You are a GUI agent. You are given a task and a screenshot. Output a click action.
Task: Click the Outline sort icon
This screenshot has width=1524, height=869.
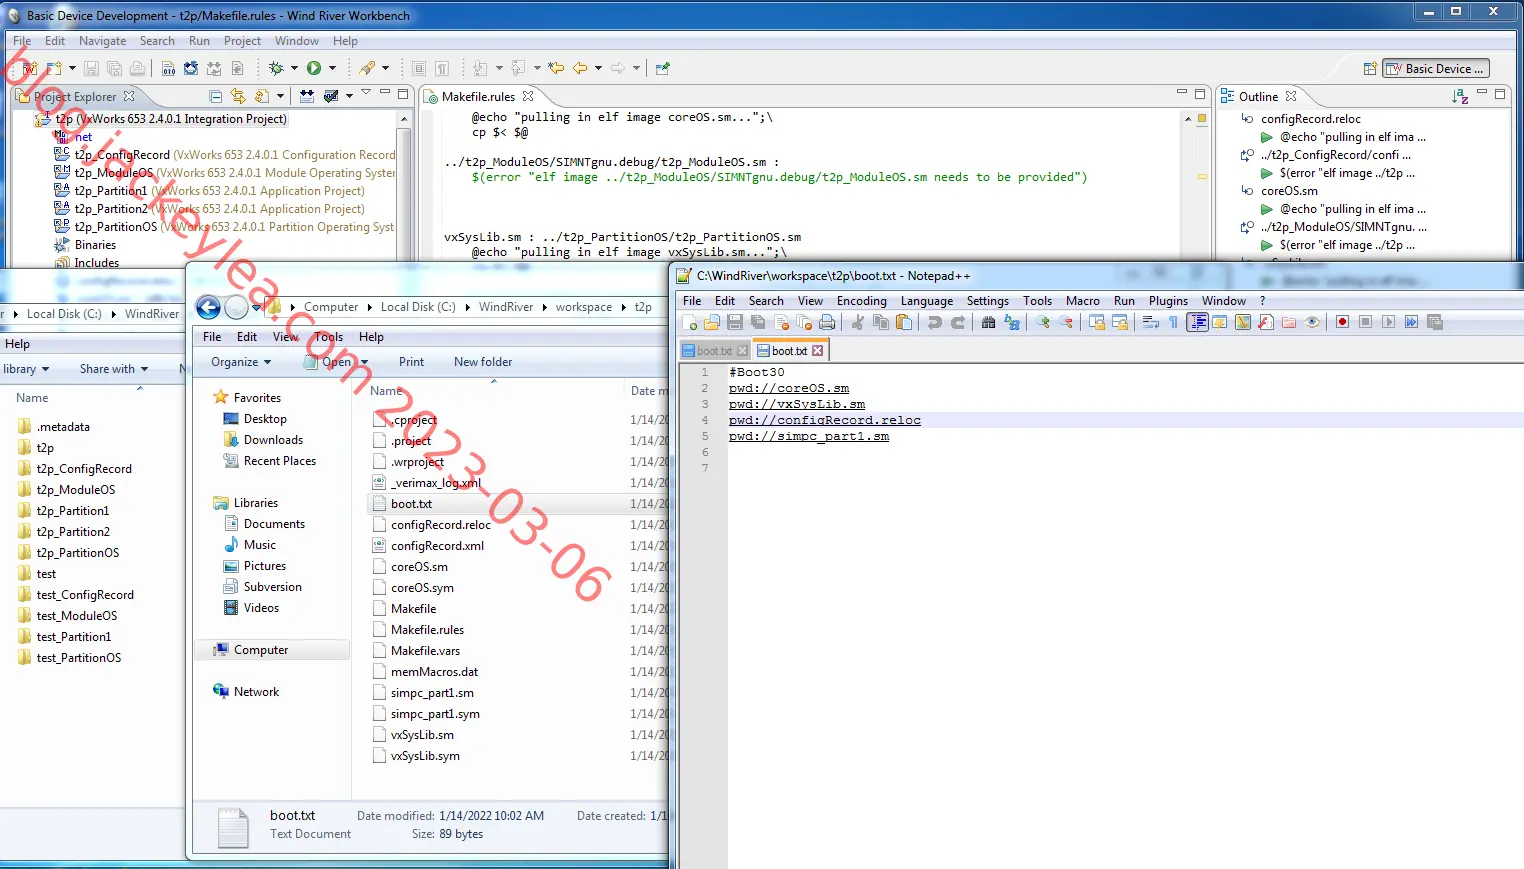[x=1460, y=96]
